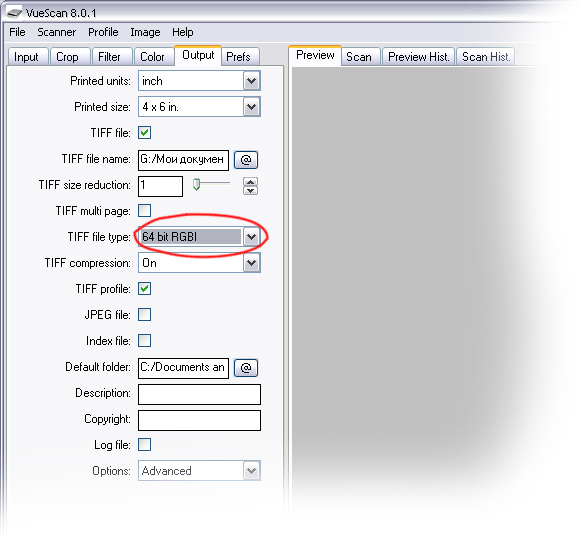Enable the JPEG file checkbox

(x=144, y=315)
